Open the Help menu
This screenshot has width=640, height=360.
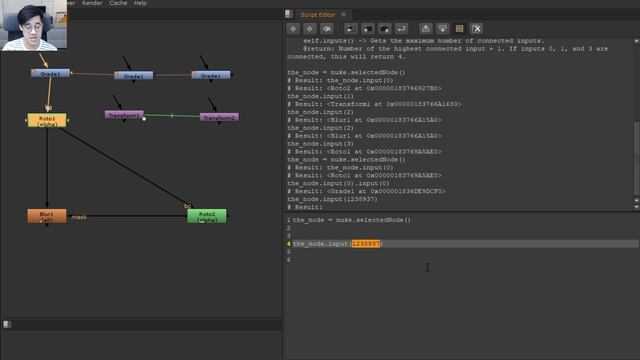click(x=140, y=3)
